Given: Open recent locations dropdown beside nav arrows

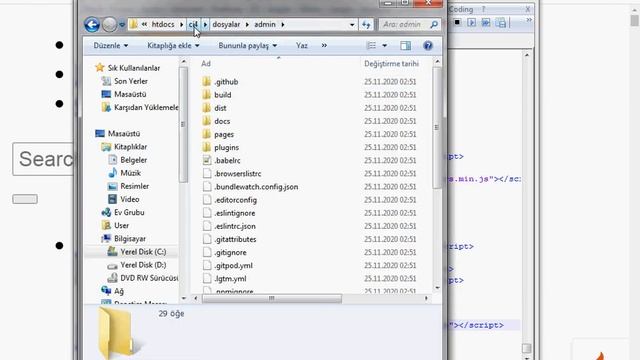Looking at the screenshot, I should 122,25.
